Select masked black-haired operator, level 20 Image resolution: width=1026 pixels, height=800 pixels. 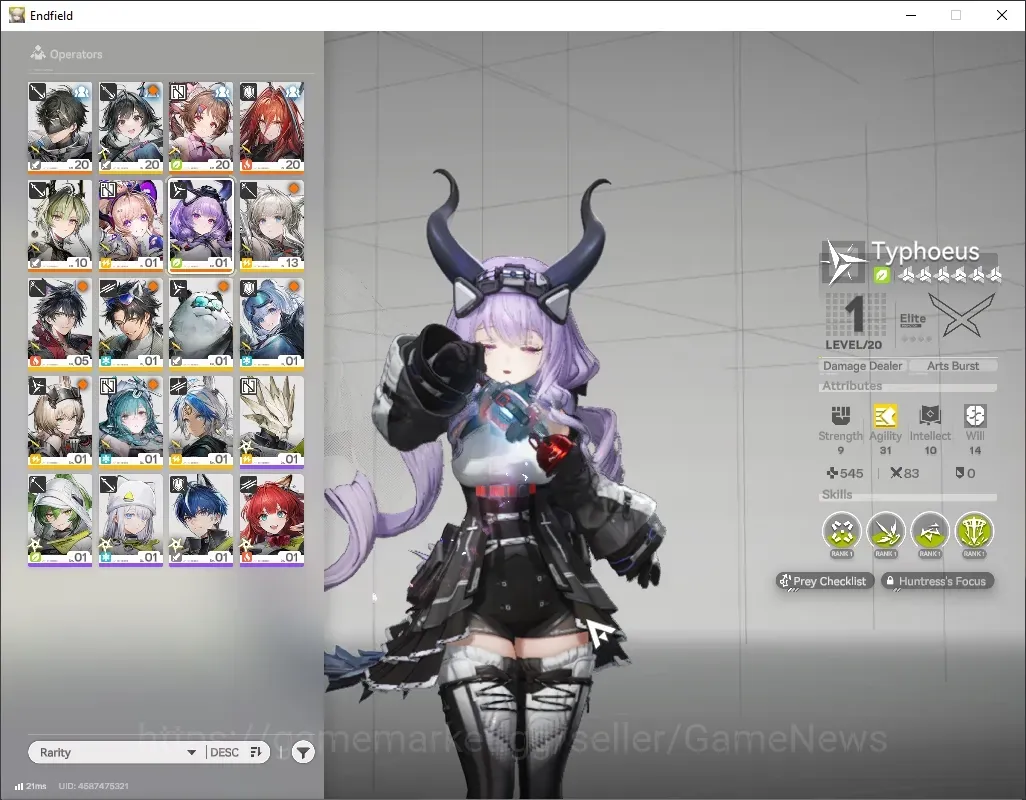click(60, 127)
